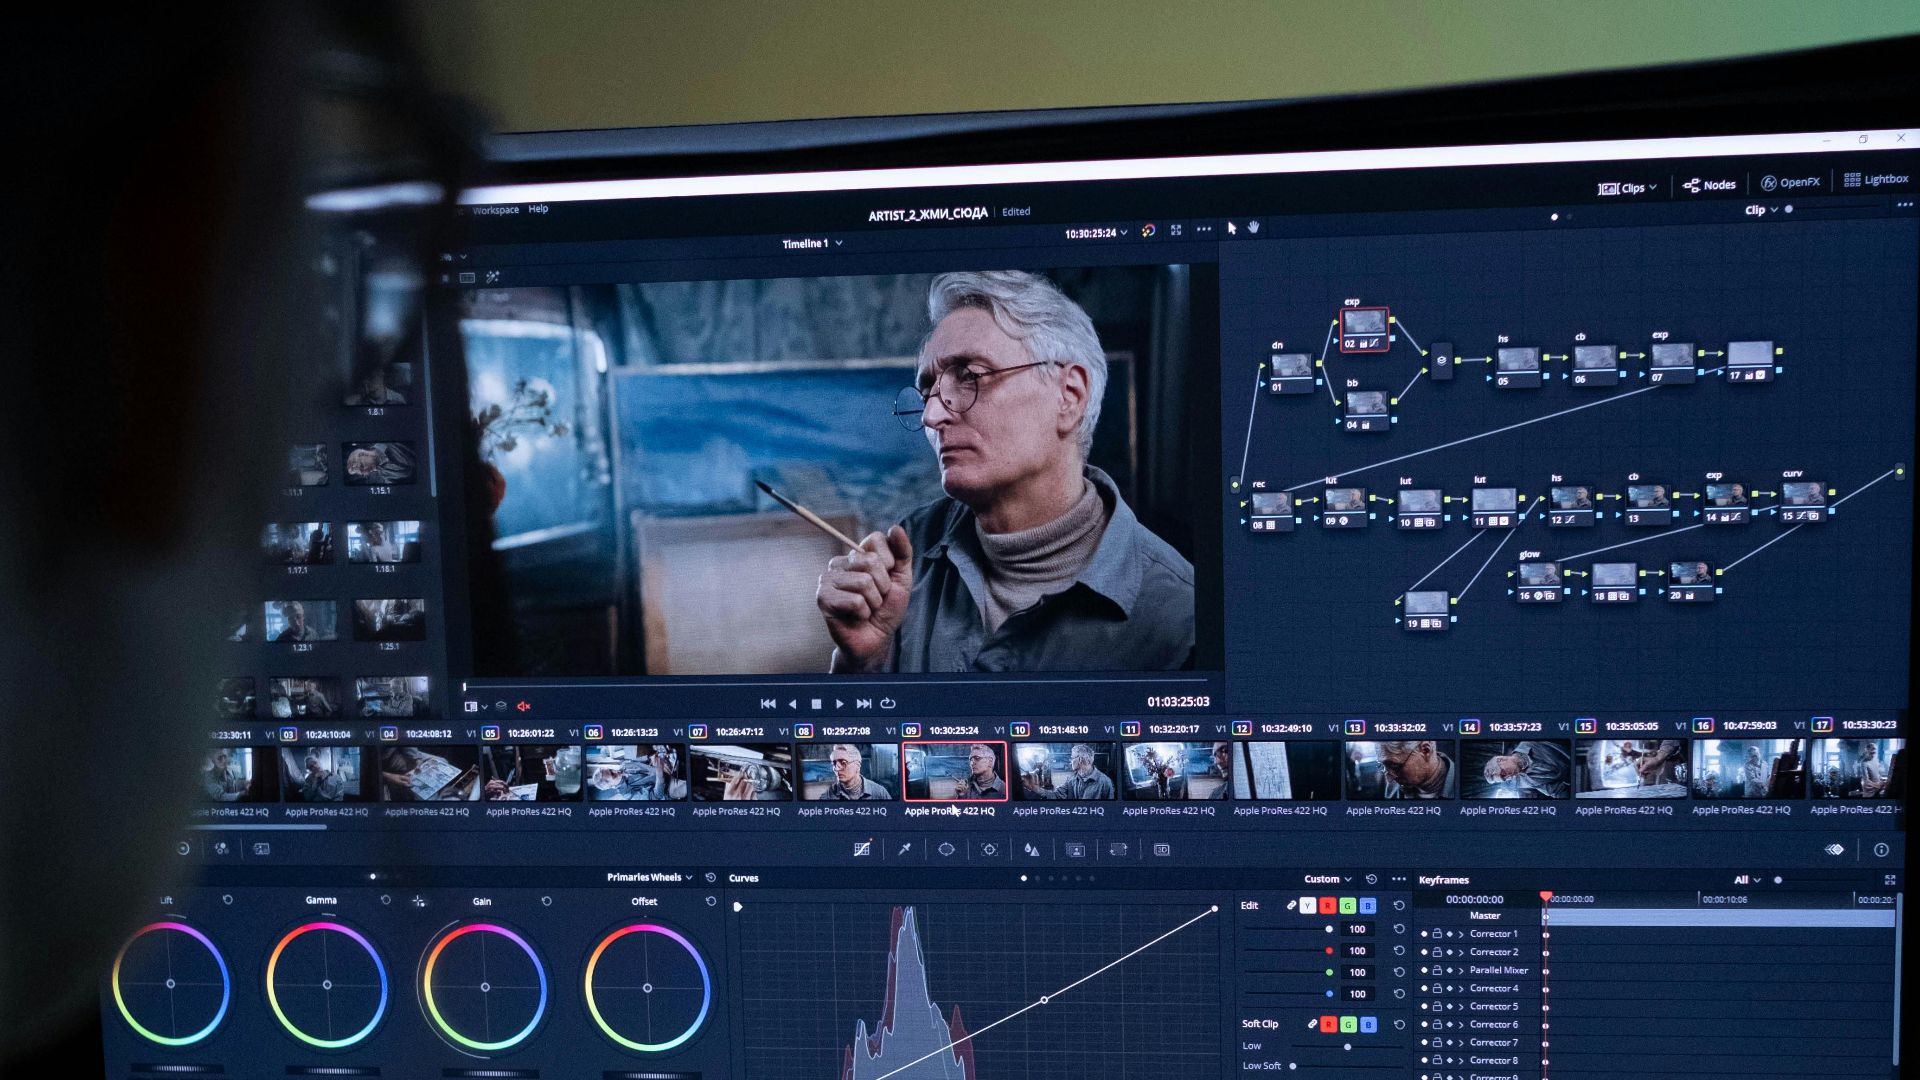Unmute the red audio mute icon

point(523,706)
